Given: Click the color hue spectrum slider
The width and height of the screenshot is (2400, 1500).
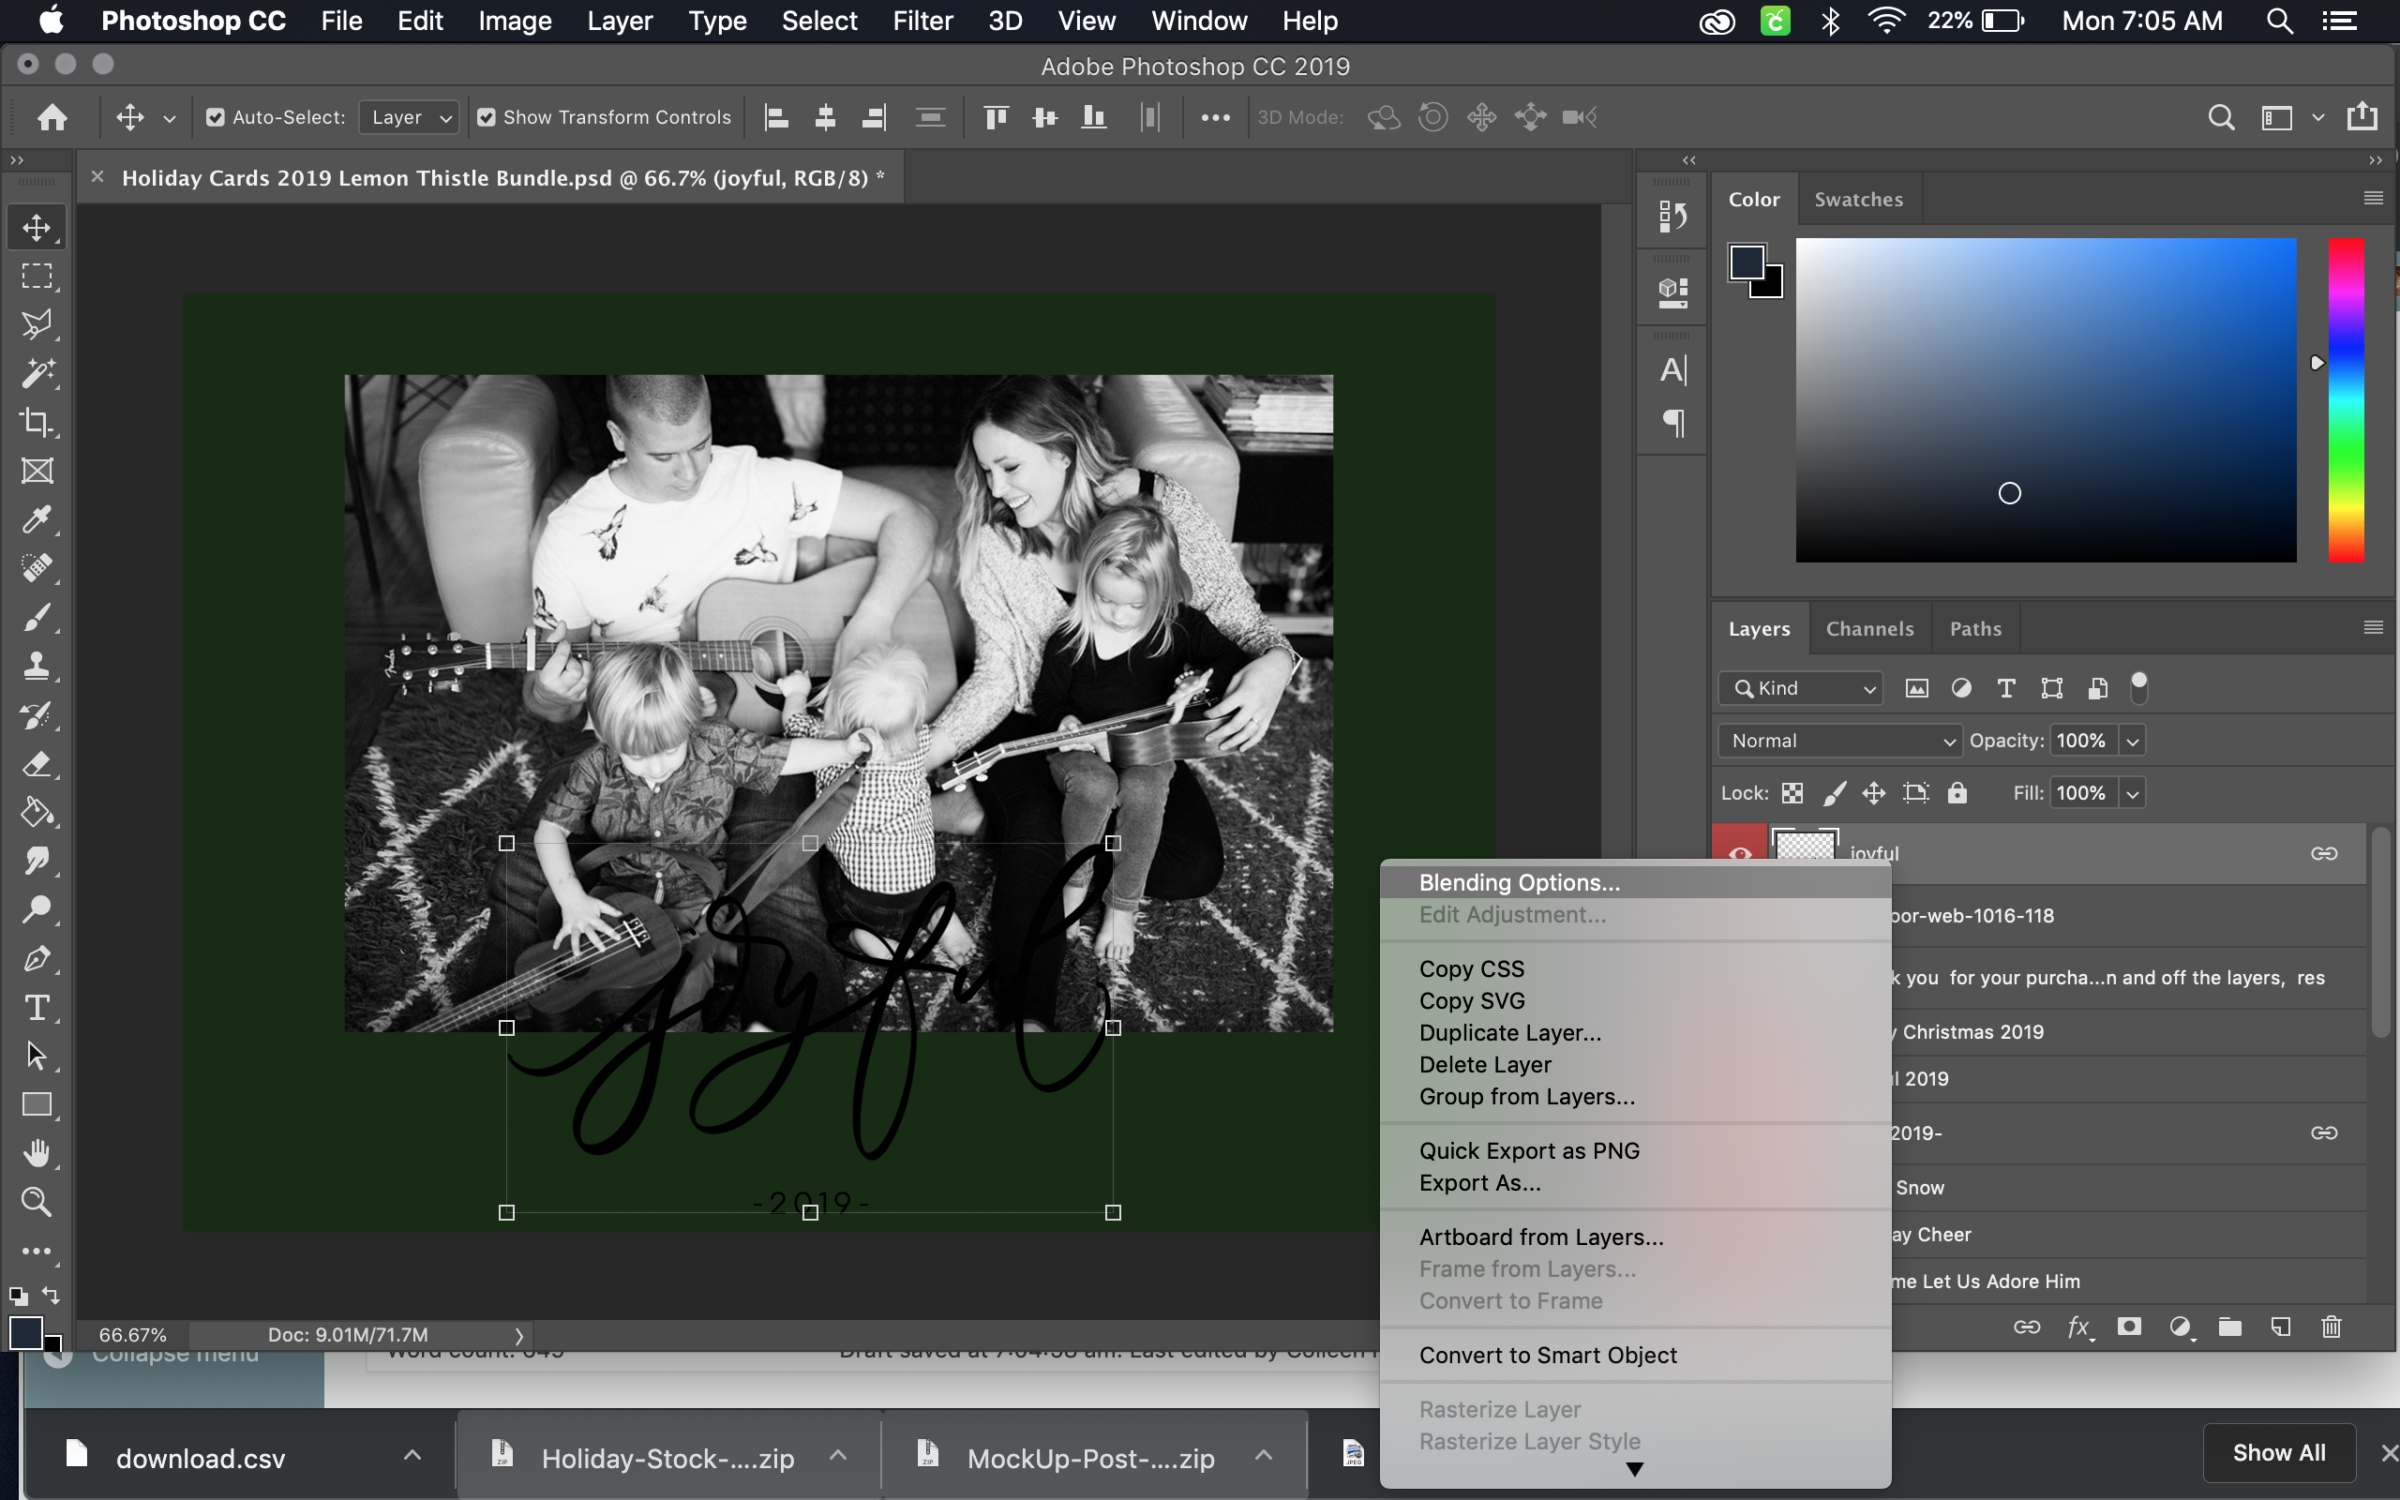Looking at the screenshot, I should pyautogui.click(x=2346, y=399).
